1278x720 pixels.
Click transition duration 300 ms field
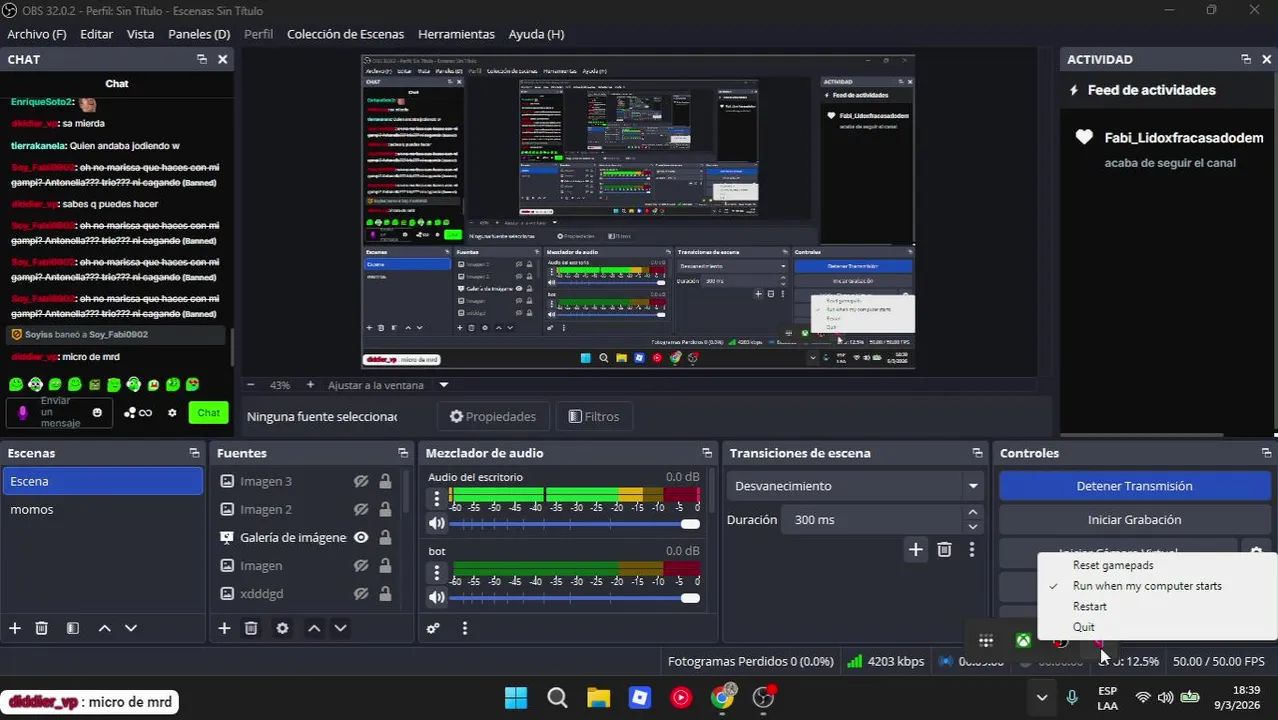pos(872,520)
